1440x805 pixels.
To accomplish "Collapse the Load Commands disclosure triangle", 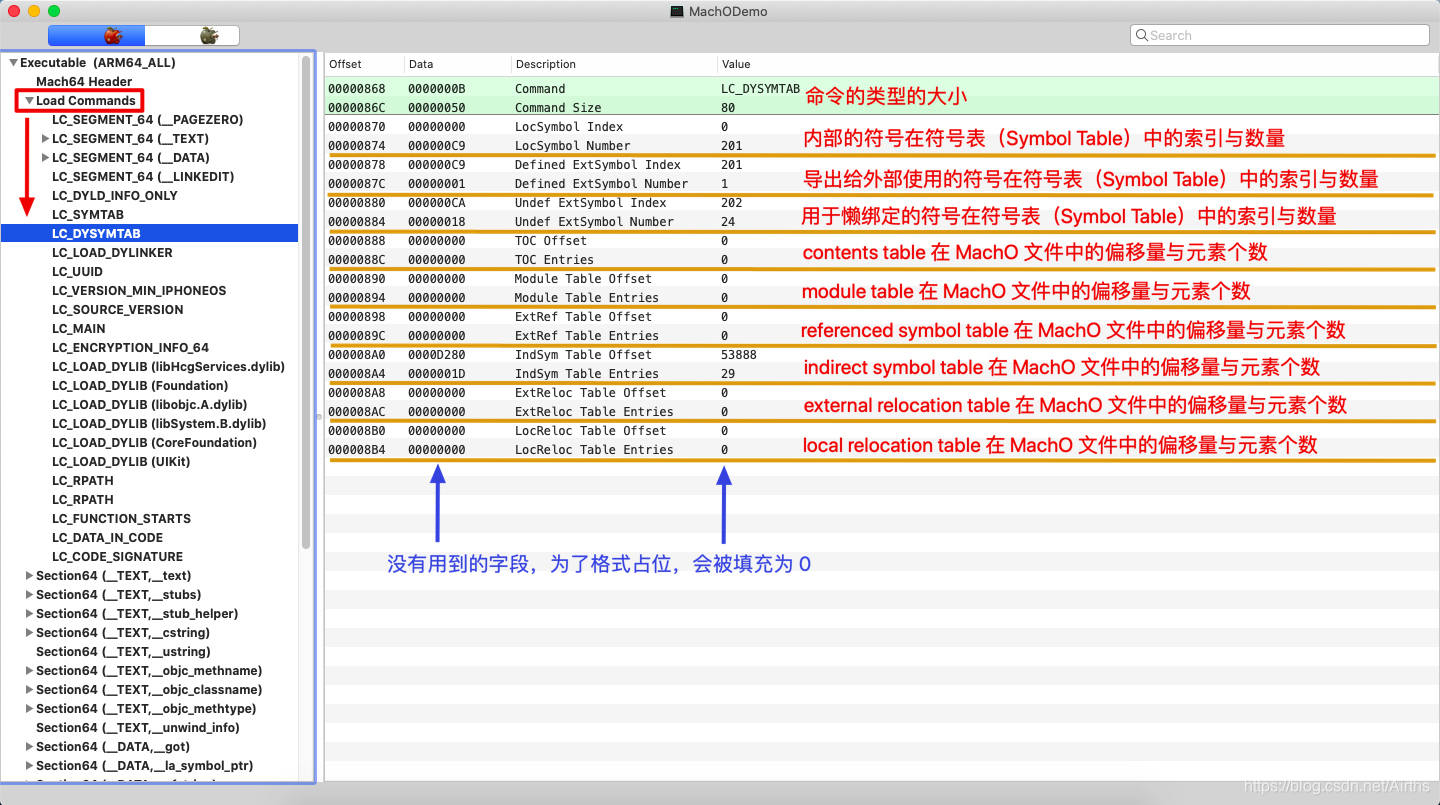I will (29, 101).
